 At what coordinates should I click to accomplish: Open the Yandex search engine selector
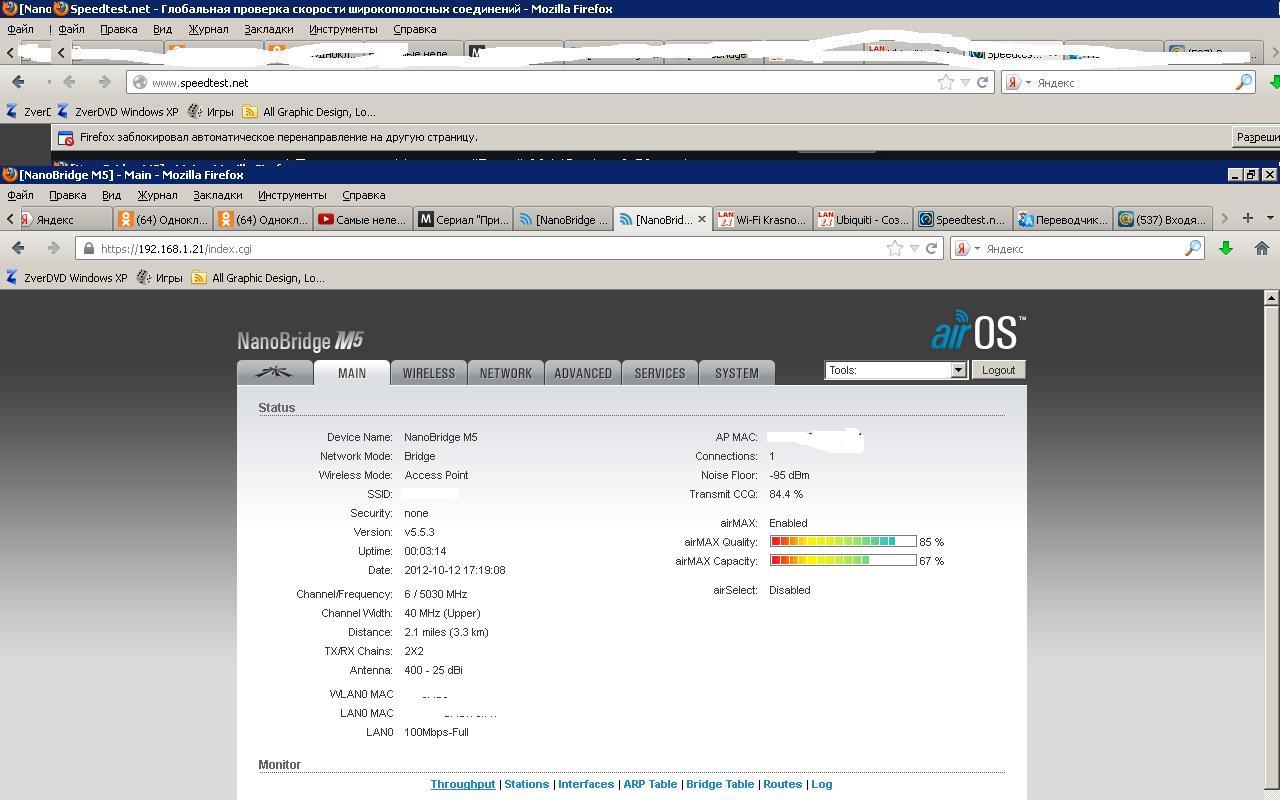pyautogui.click(x=966, y=248)
